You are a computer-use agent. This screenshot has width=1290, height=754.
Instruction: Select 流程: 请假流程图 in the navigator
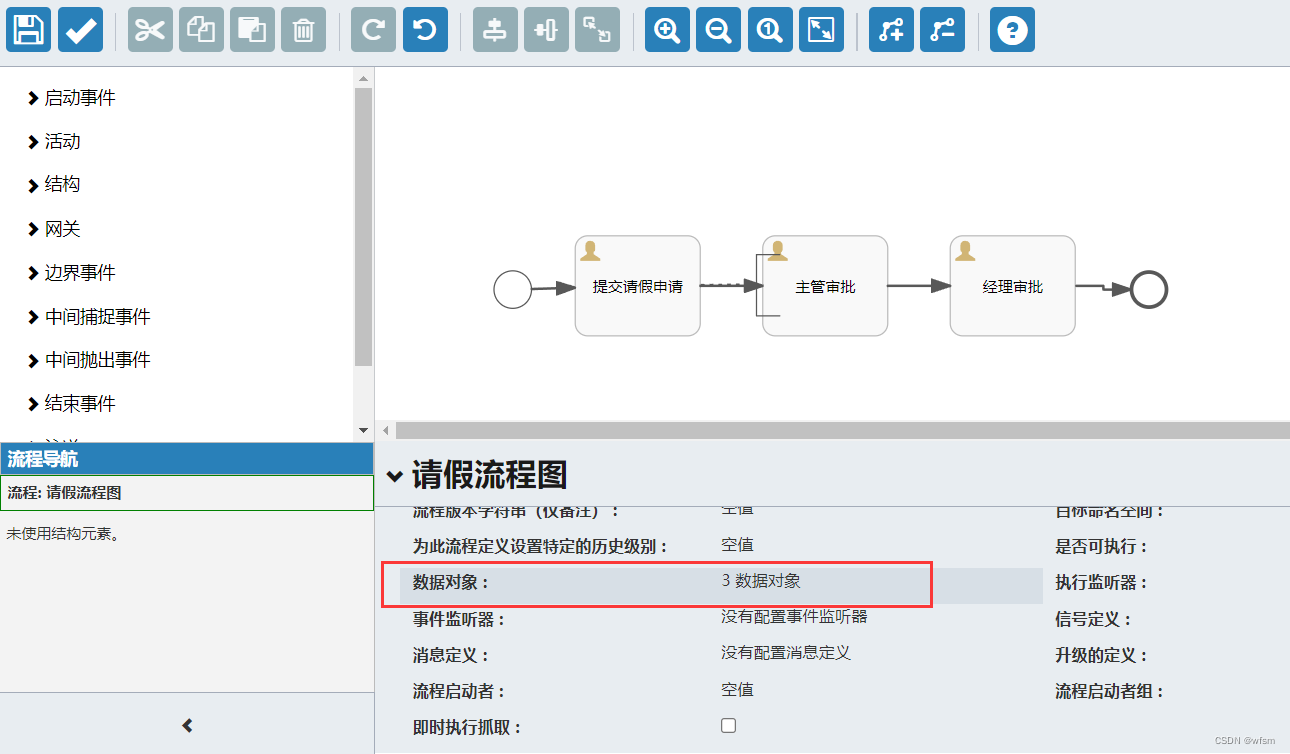(x=187, y=493)
